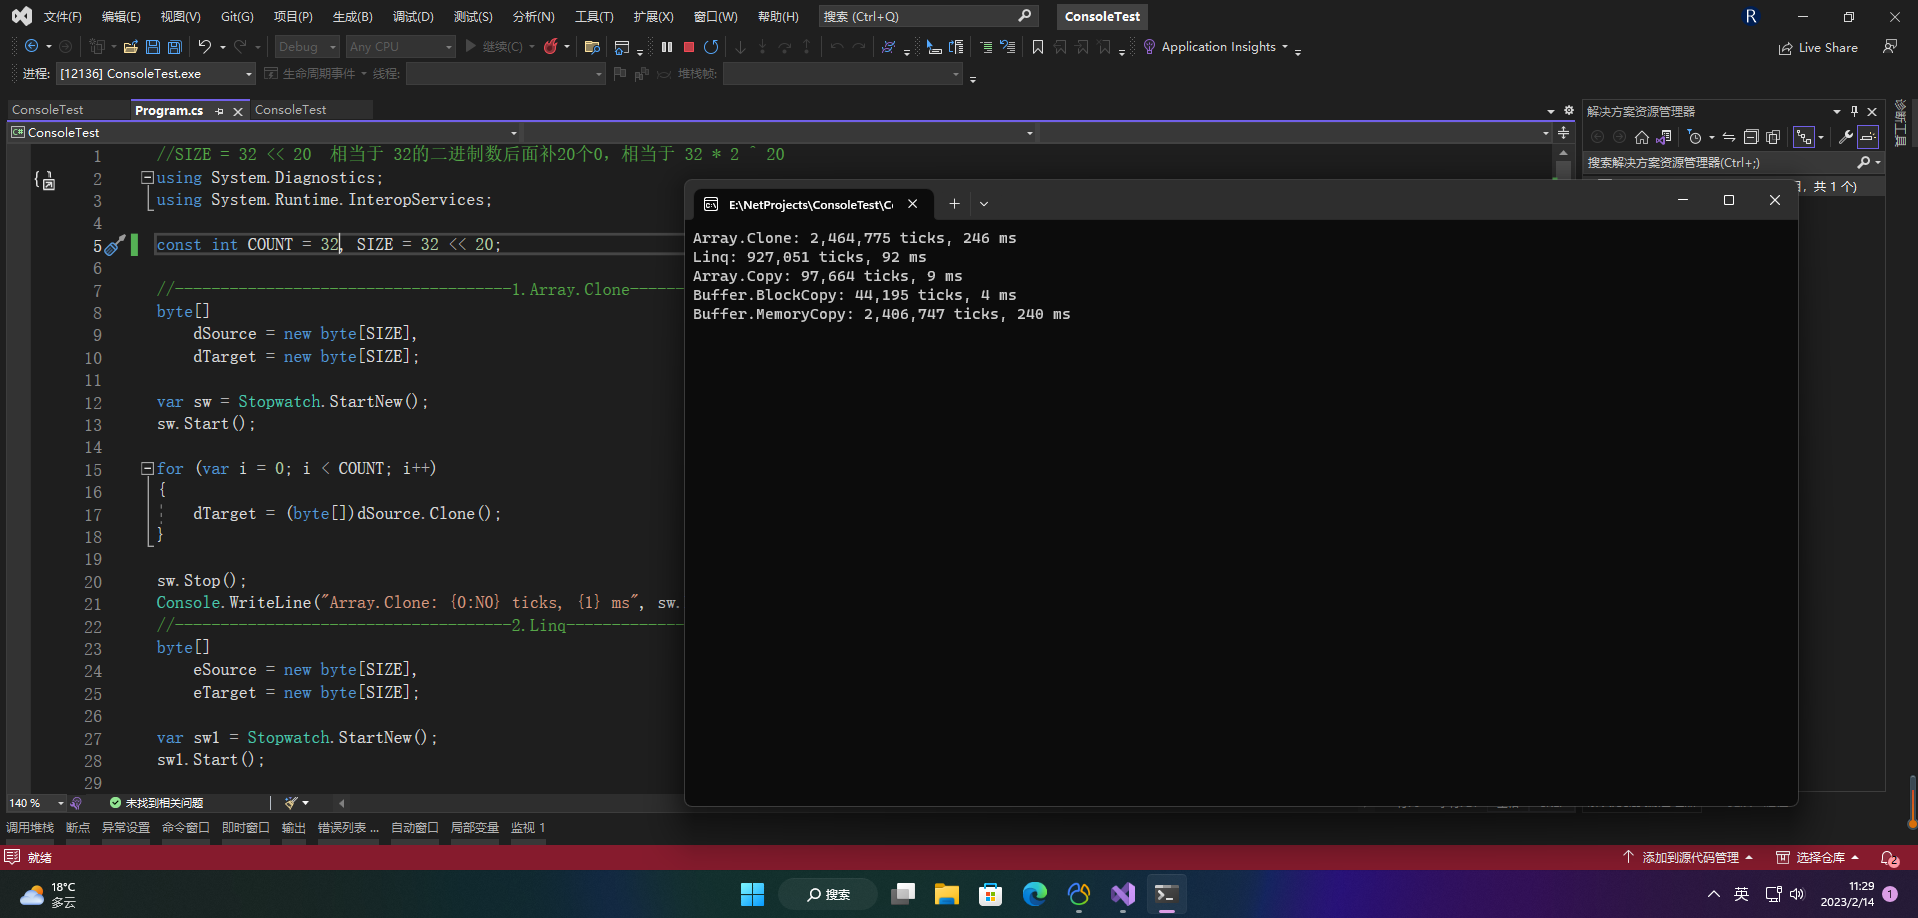Comment out the selected lines
Image resolution: width=1918 pixels, height=918 pixels.
coord(986,47)
